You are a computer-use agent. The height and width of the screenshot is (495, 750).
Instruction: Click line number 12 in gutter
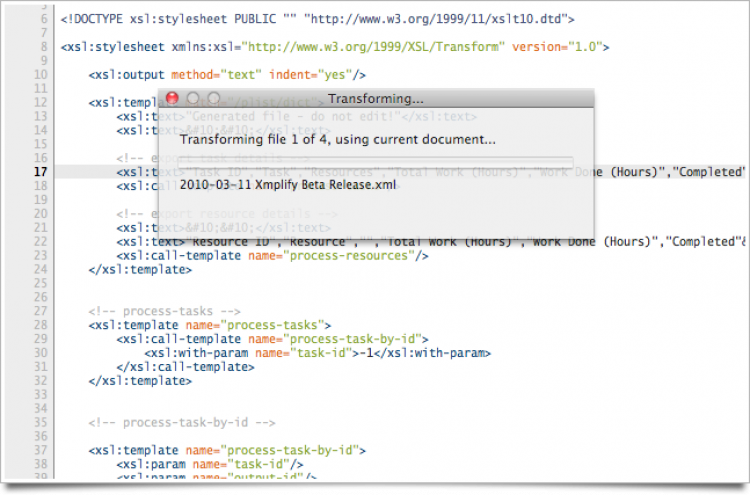point(41,102)
